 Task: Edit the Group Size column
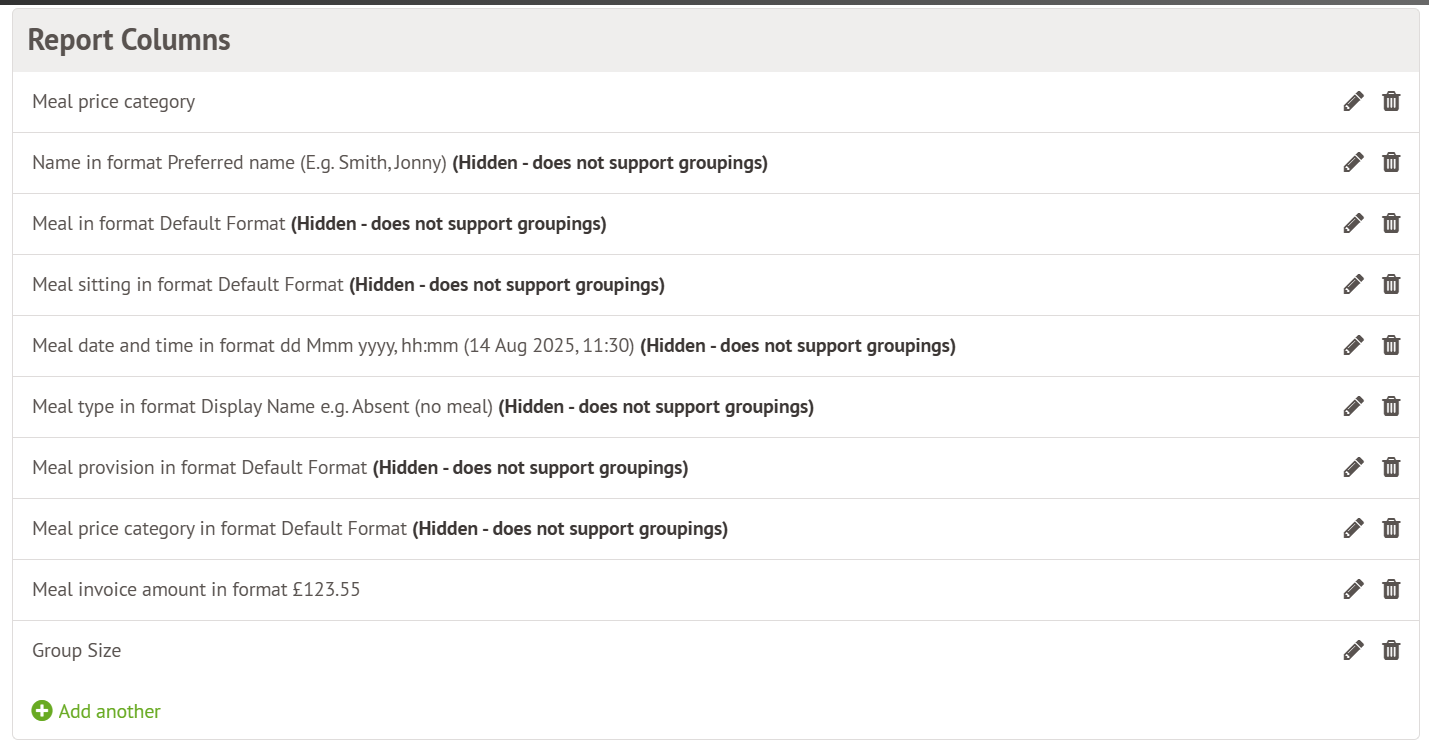[1353, 650]
